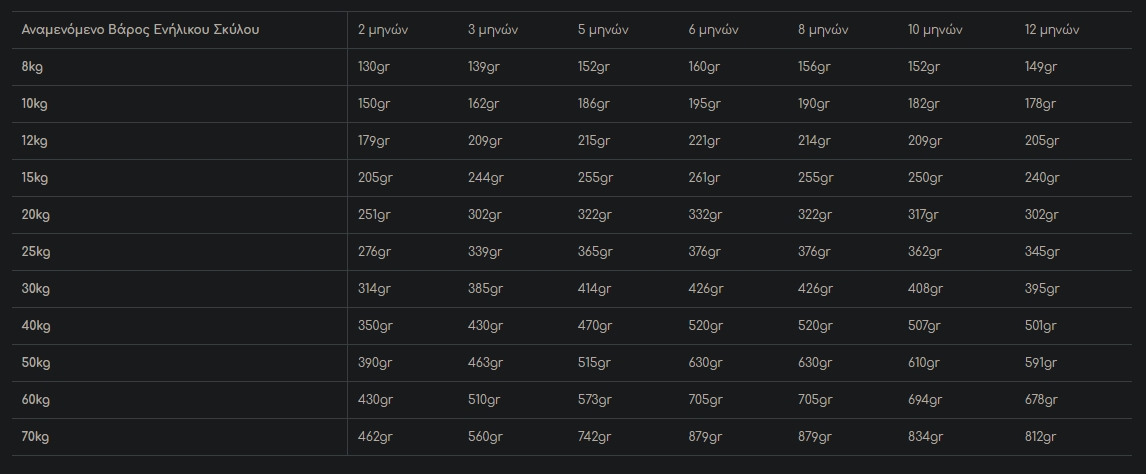Select the 345gr cell in 25kg row
Screen dimensions: 1146x474
[x=1041, y=252]
